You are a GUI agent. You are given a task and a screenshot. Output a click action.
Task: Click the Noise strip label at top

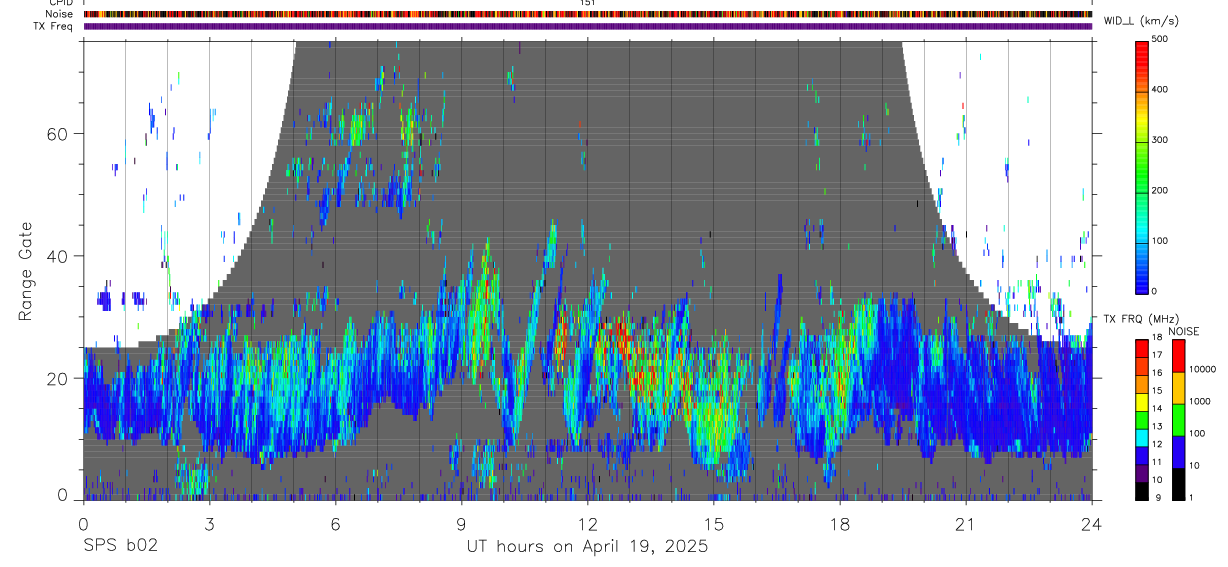point(59,14)
